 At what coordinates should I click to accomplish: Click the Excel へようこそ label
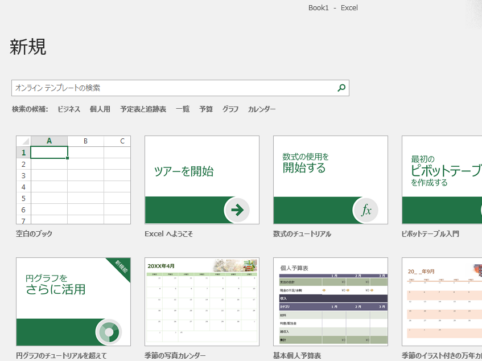click(x=169, y=234)
